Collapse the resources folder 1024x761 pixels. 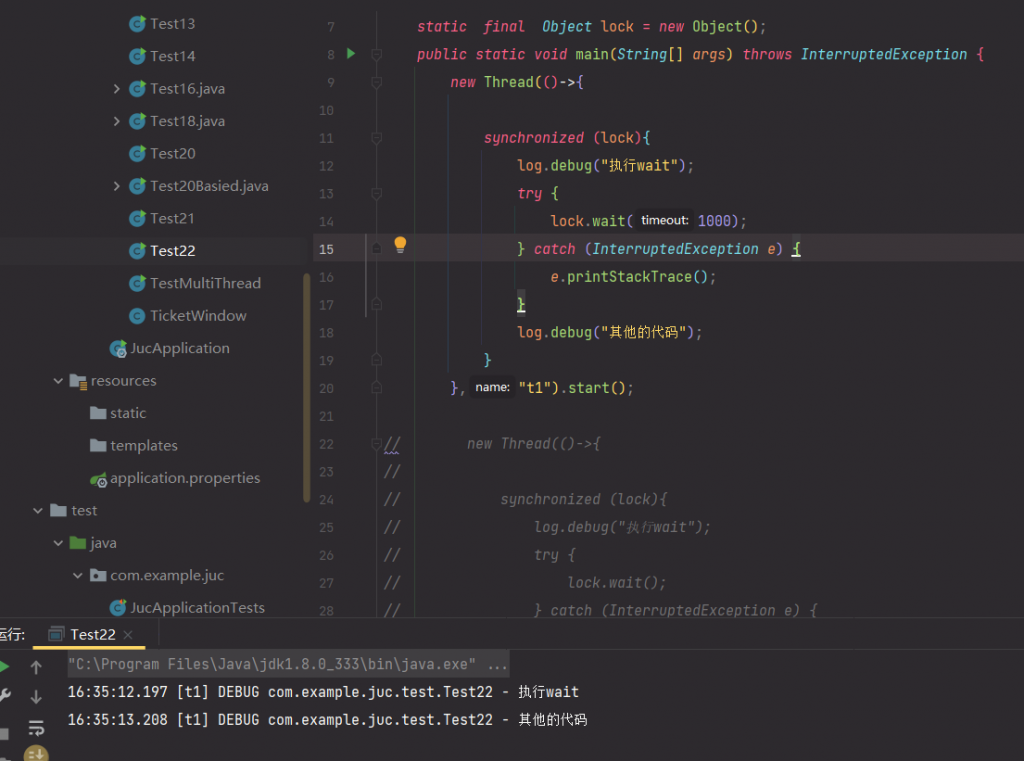pyautogui.click(x=59, y=381)
